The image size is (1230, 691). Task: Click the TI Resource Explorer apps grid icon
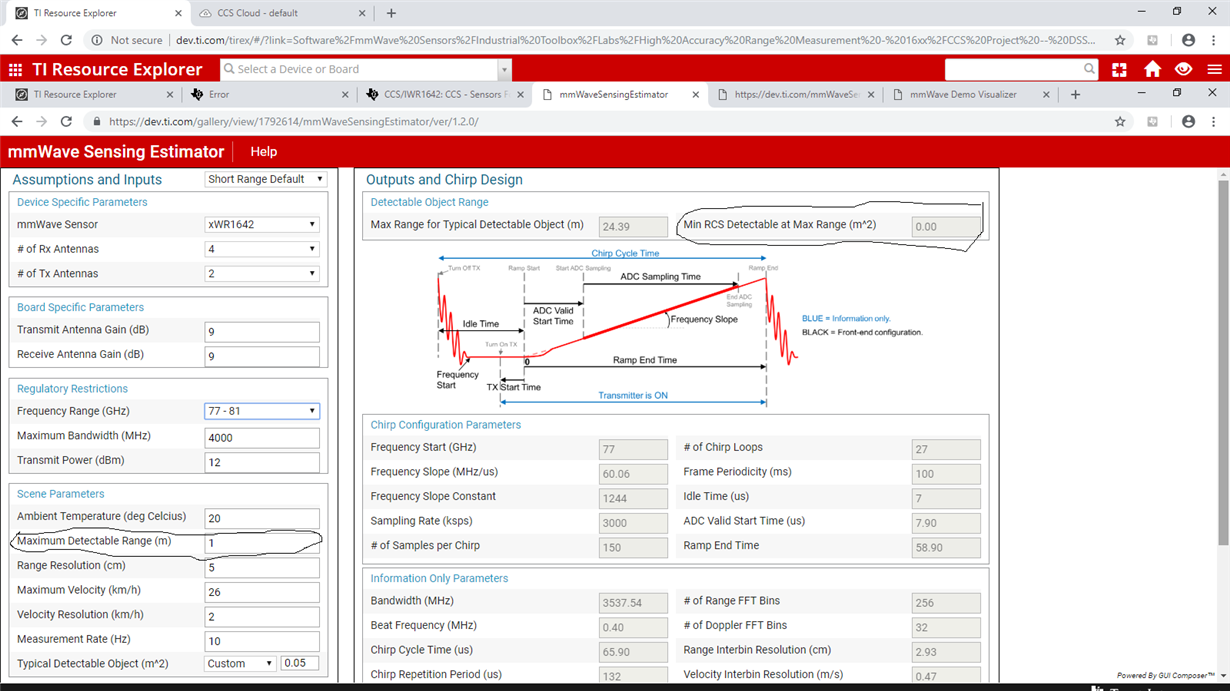click(15, 69)
